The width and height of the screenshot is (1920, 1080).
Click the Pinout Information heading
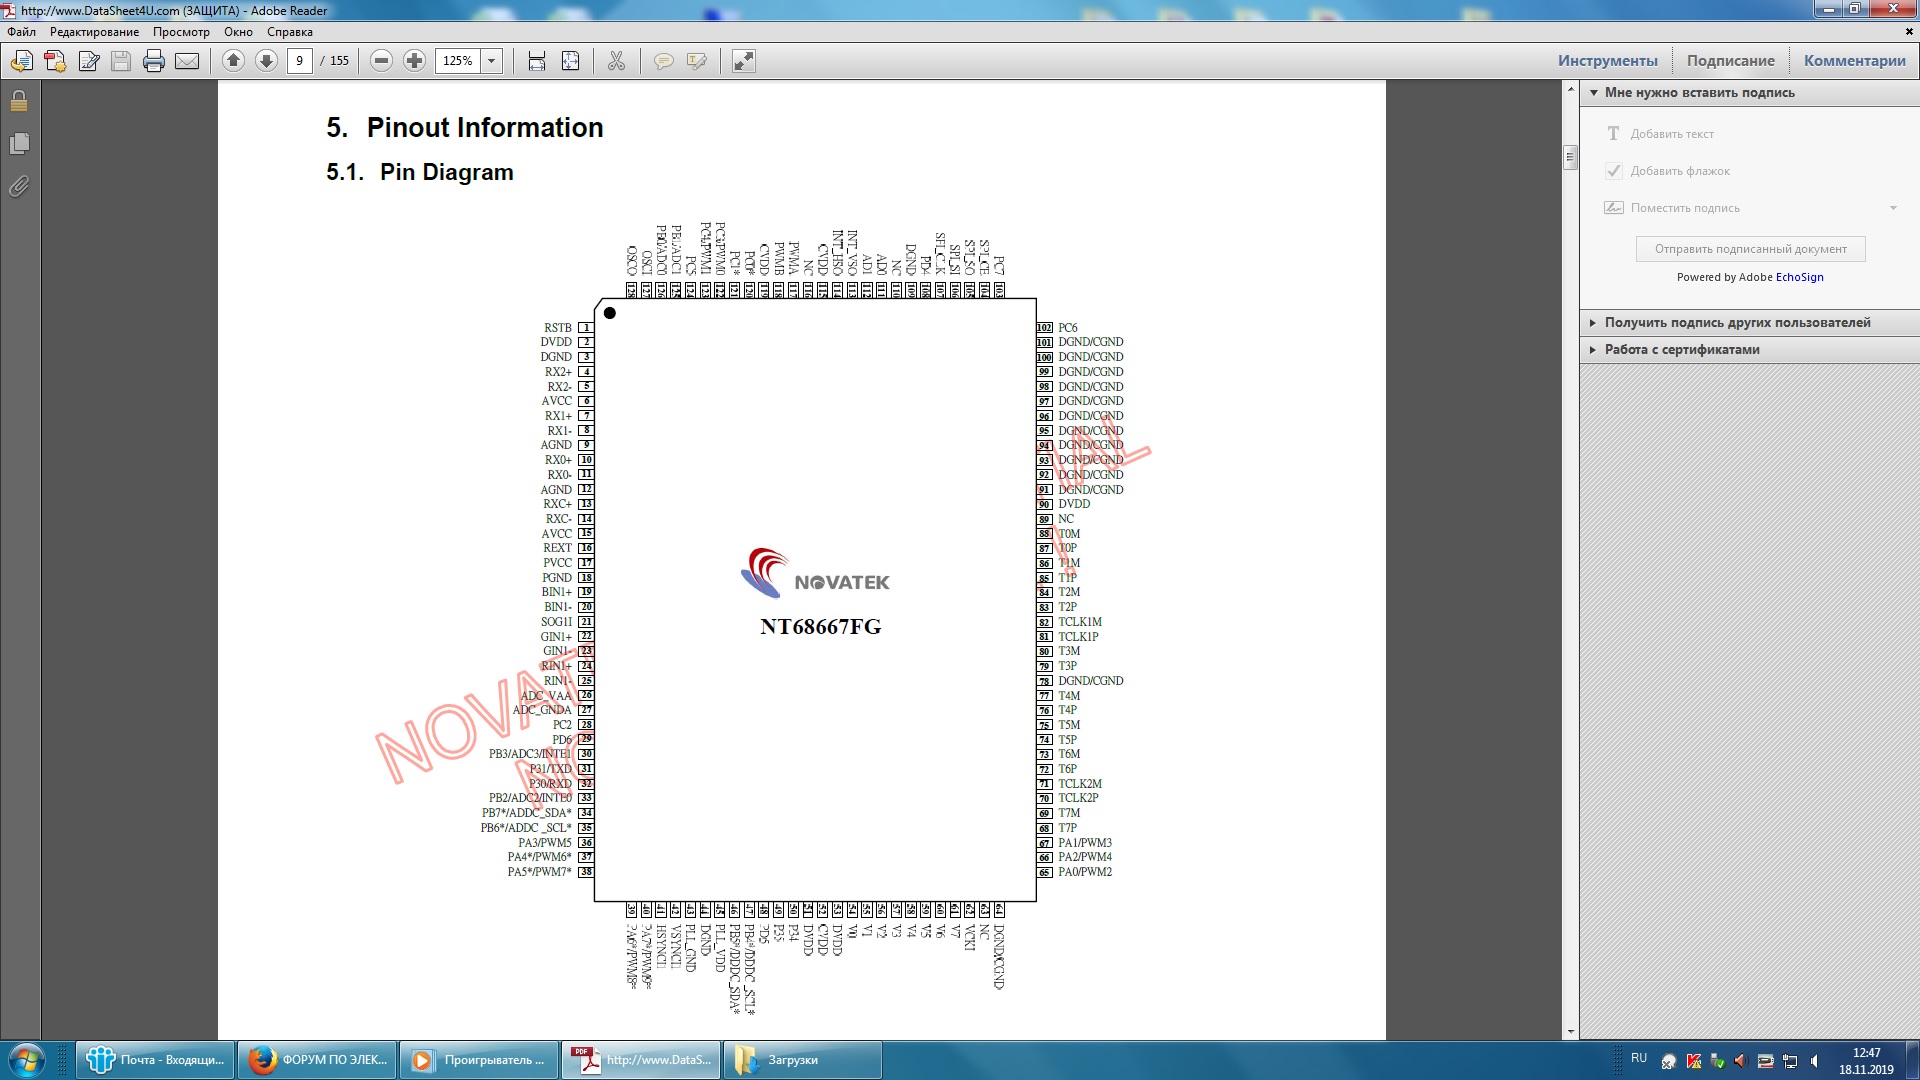coord(485,128)
